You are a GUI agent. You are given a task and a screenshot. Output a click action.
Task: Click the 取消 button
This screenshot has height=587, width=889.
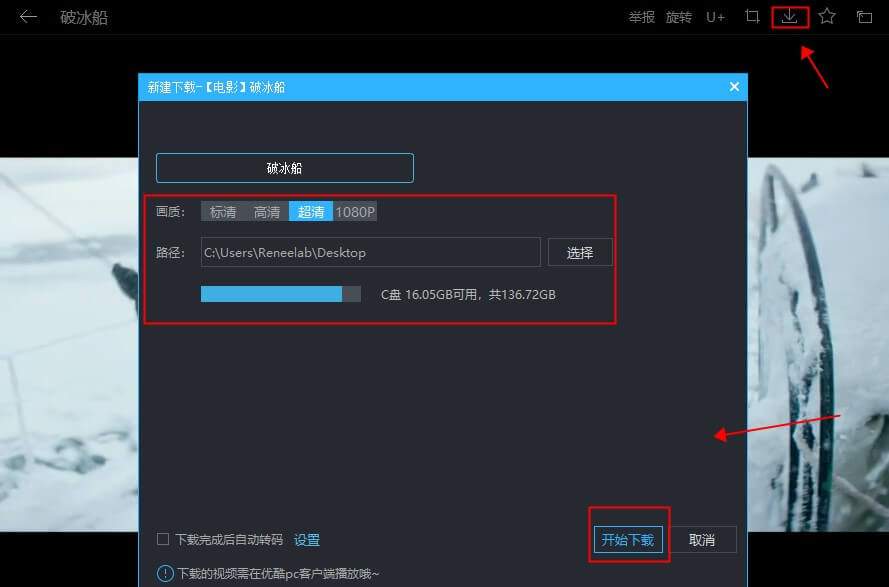(x=702, y=540)
